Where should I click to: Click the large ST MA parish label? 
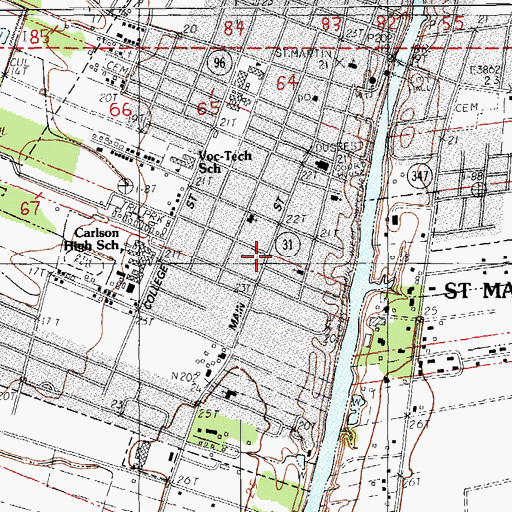click(478, 290)
